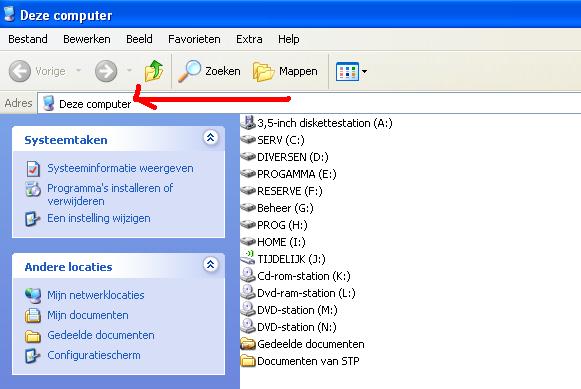Select the 3,5-inch diskettestation (A:) drive
This screenshot has width=581, height=389.
tap(317, 123)
